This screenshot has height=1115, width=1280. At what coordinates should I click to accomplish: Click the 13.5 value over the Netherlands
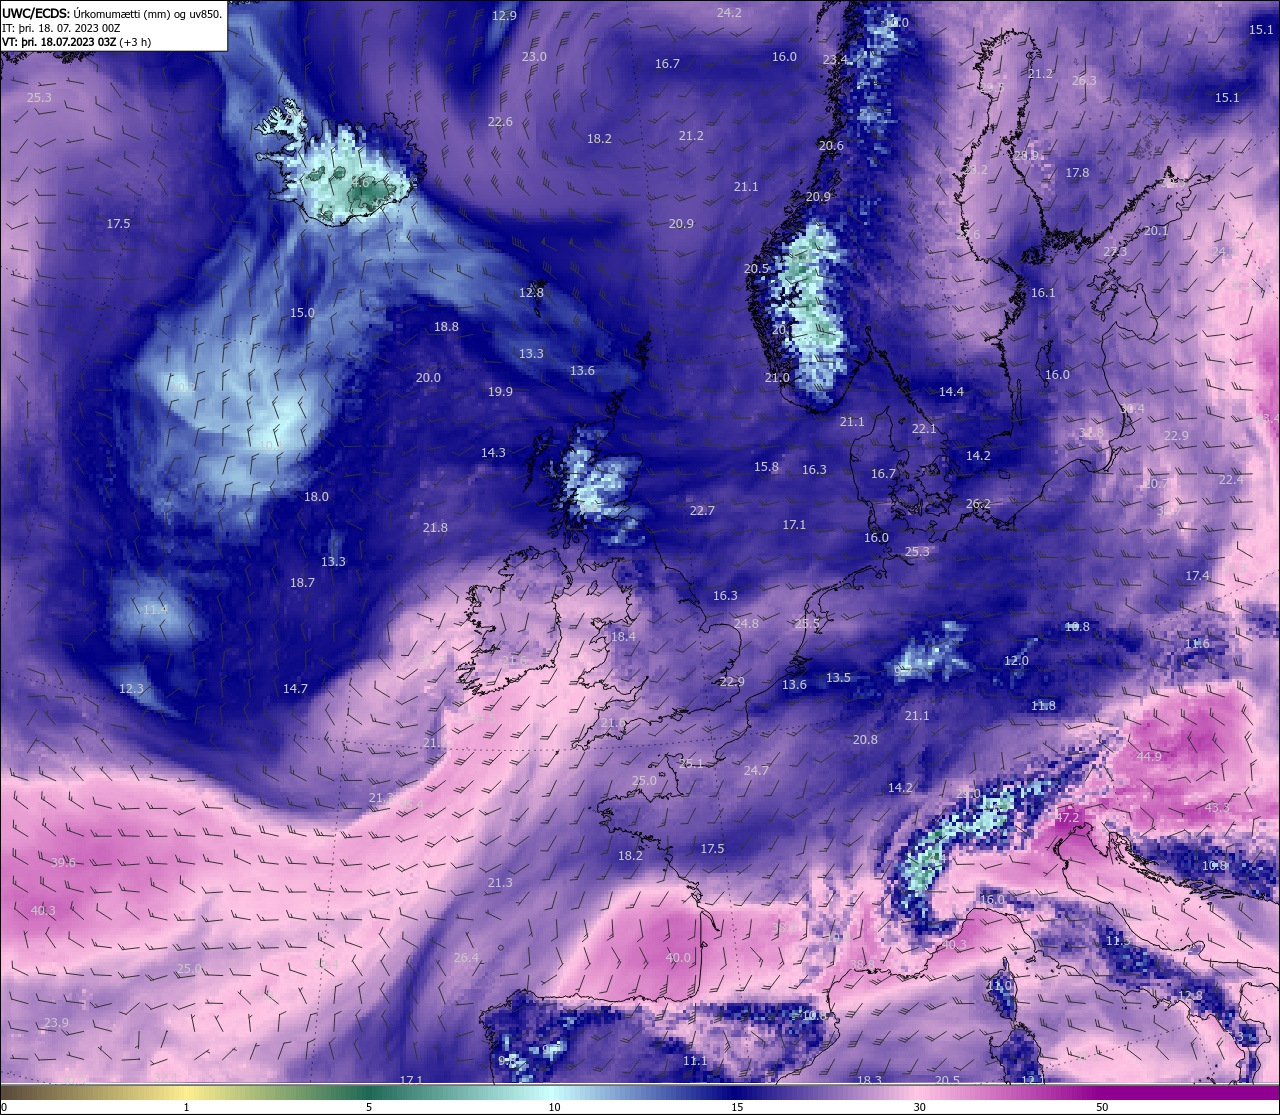point(838,678)
